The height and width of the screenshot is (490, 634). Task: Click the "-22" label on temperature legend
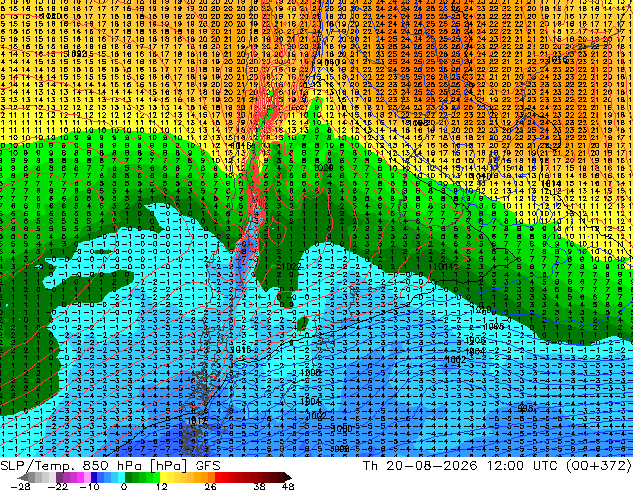click(57, 486)
